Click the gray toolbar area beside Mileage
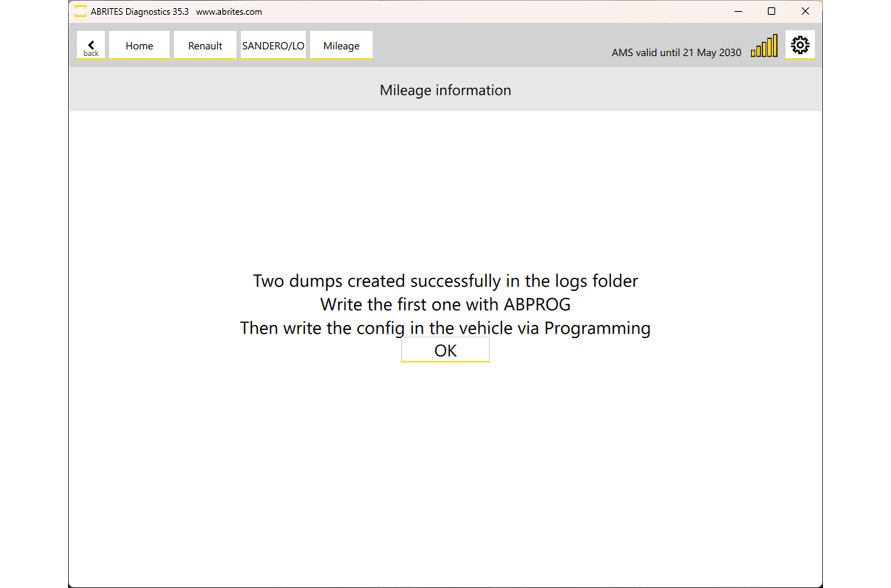891x588 pixels. pyautogui.click(x=490, y=45)
